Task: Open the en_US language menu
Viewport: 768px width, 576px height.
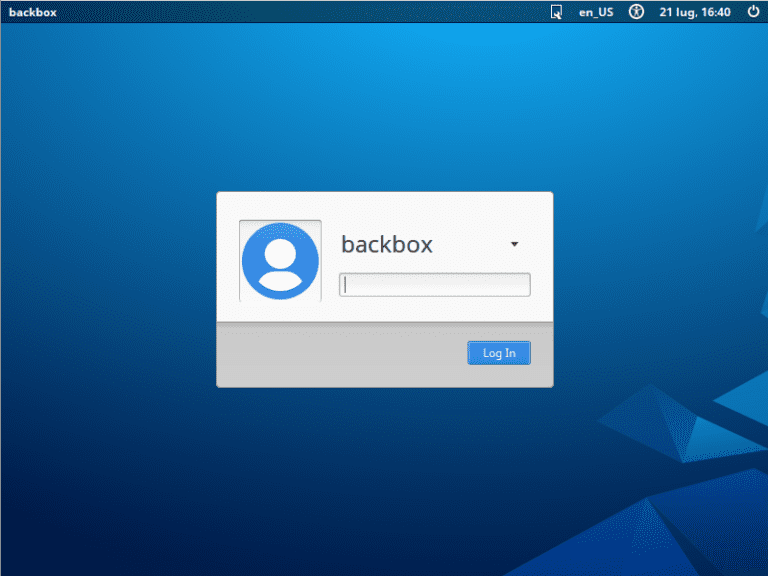Action: point(596,12)
